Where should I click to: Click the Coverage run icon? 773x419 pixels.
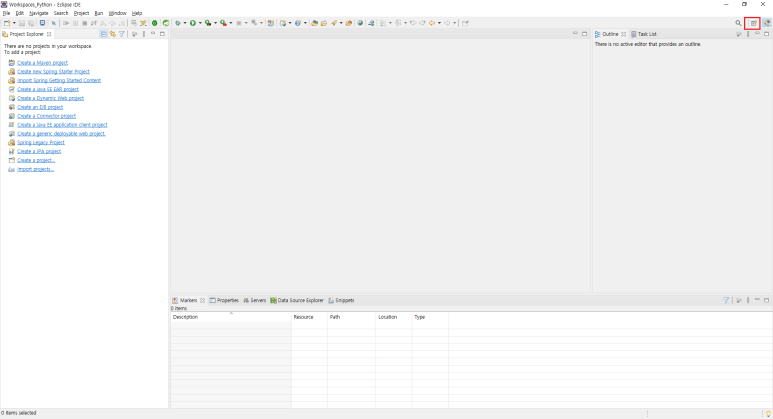coord(208,23)
